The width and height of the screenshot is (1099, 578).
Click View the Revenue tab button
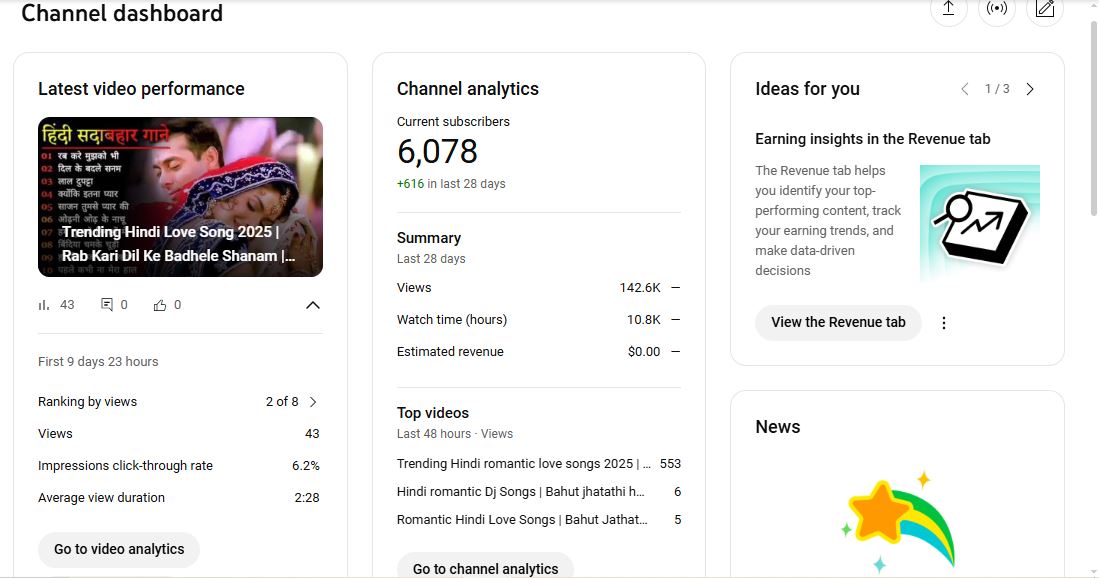(x=838, y=322)
